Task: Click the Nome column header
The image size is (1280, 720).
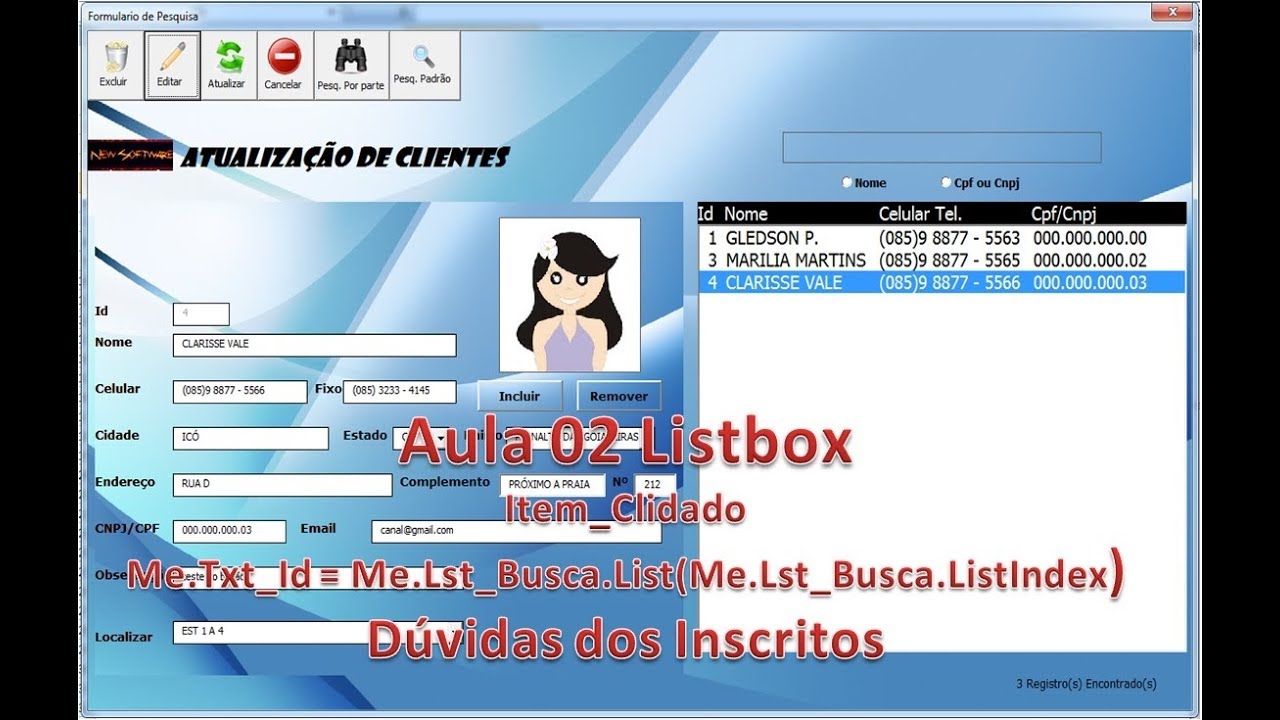Action: click(x=746, y=213)
